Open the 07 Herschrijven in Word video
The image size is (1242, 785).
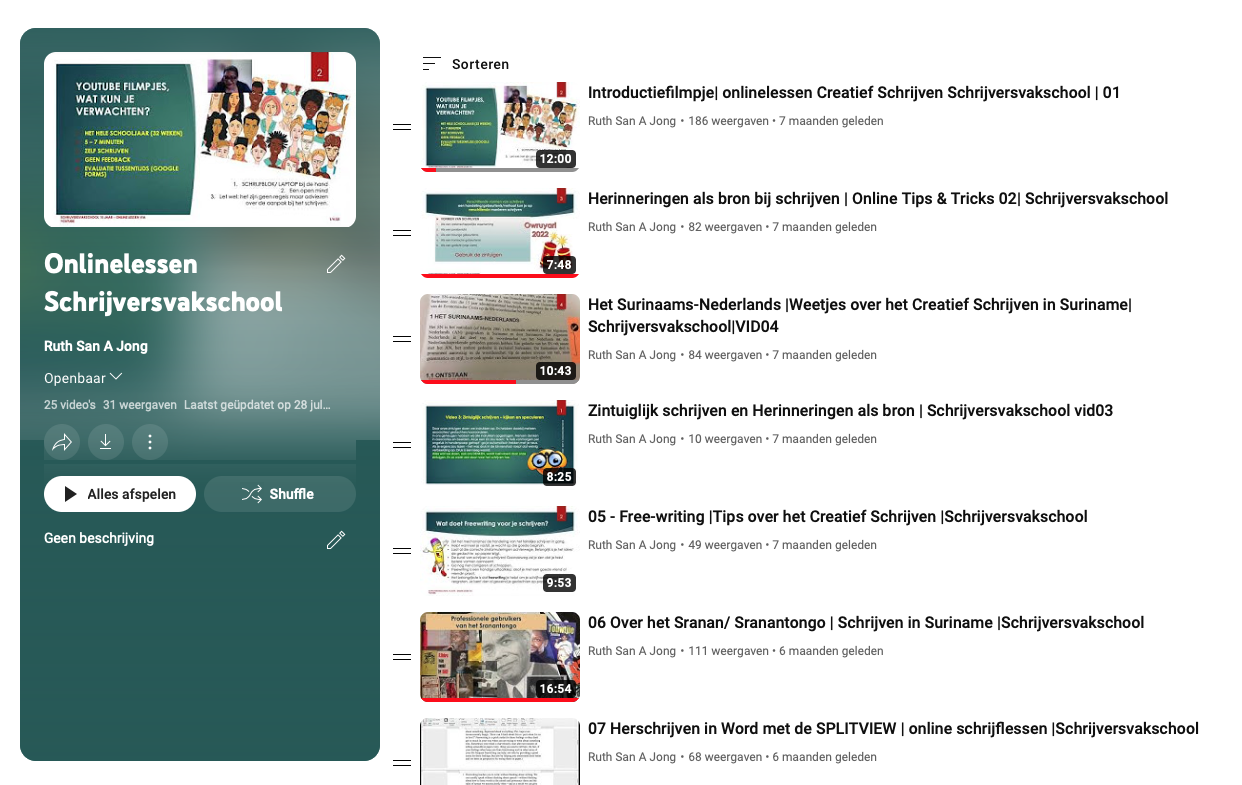tap(892, 728)
